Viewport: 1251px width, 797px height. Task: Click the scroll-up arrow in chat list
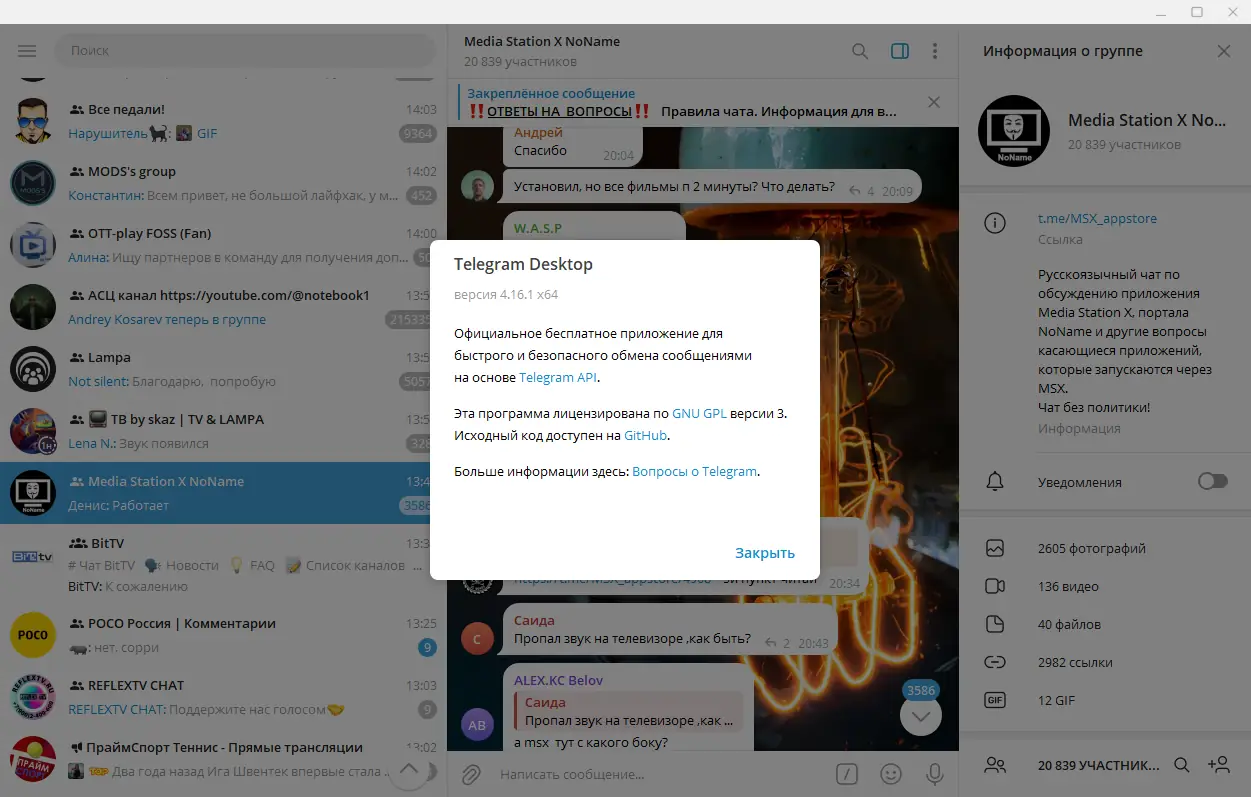click(x=409, y=770)
